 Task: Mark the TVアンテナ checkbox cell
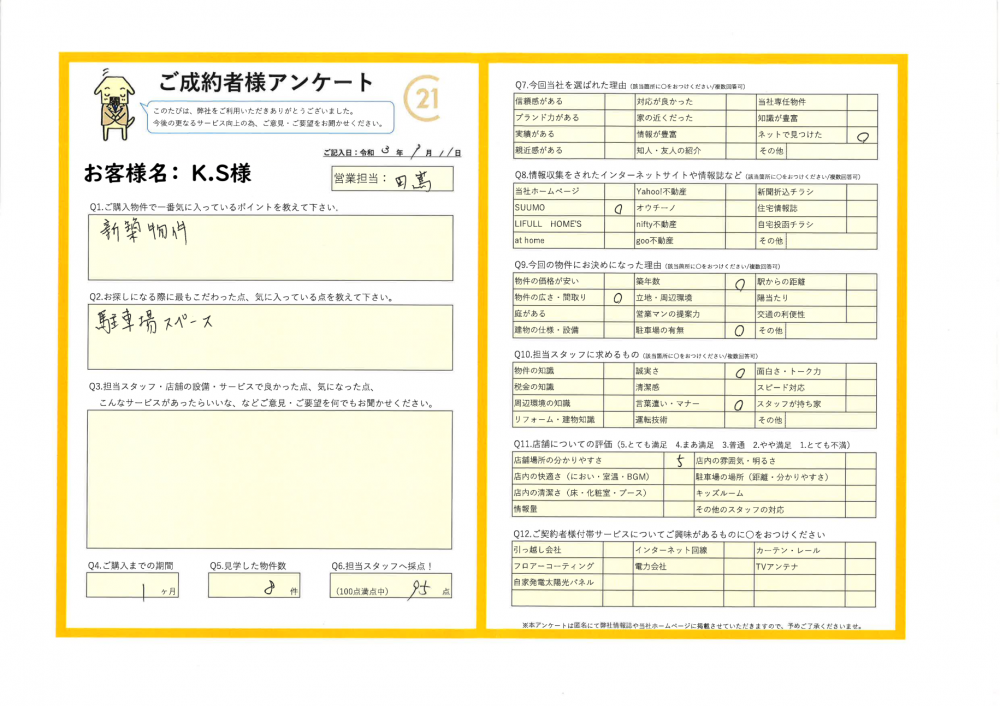pyautogui.click(x=861, y=566)
